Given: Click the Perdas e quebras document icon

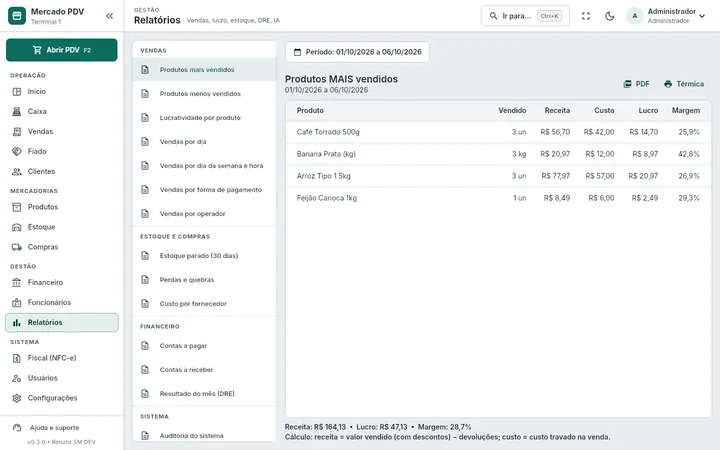Looking at the screenshot, I should click(145, 280).
